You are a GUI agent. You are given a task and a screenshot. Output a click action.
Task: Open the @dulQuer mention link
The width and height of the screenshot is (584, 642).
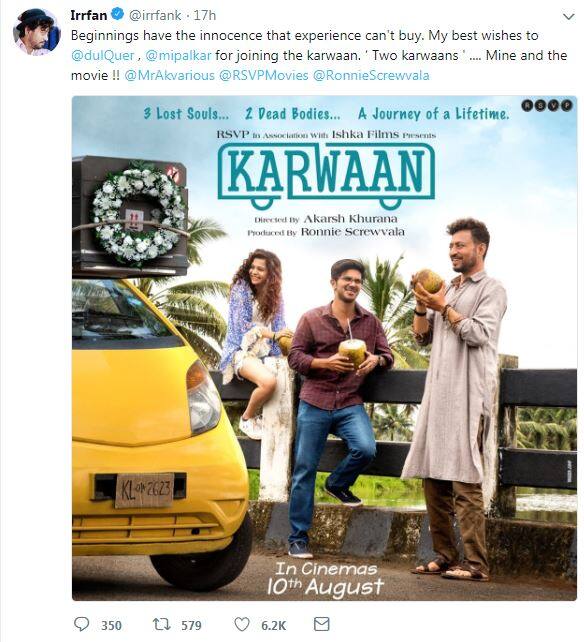pos(102,55)
